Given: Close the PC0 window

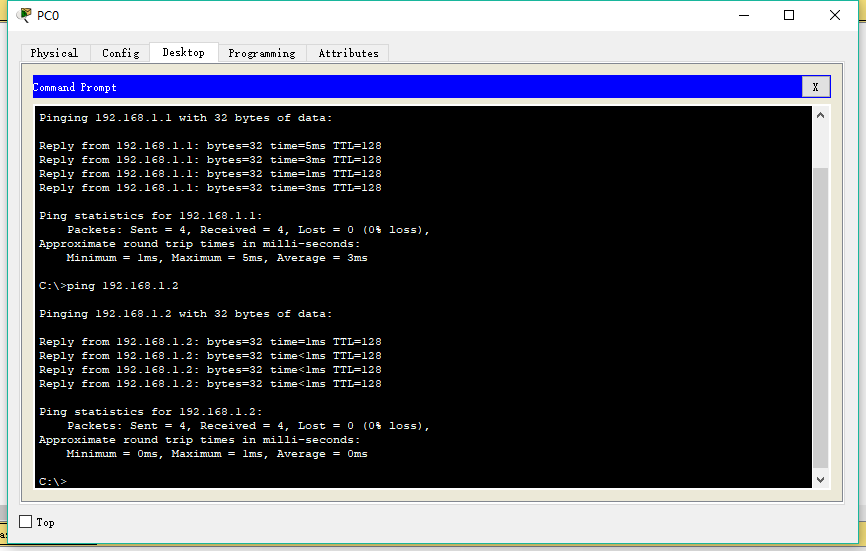Looking at the screenshot, I should coord(835,15).
